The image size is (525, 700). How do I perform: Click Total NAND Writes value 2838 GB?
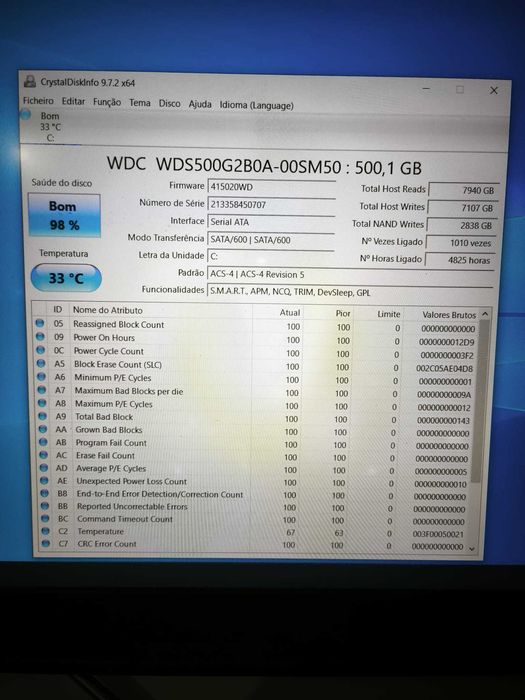(x=462, y=225)
